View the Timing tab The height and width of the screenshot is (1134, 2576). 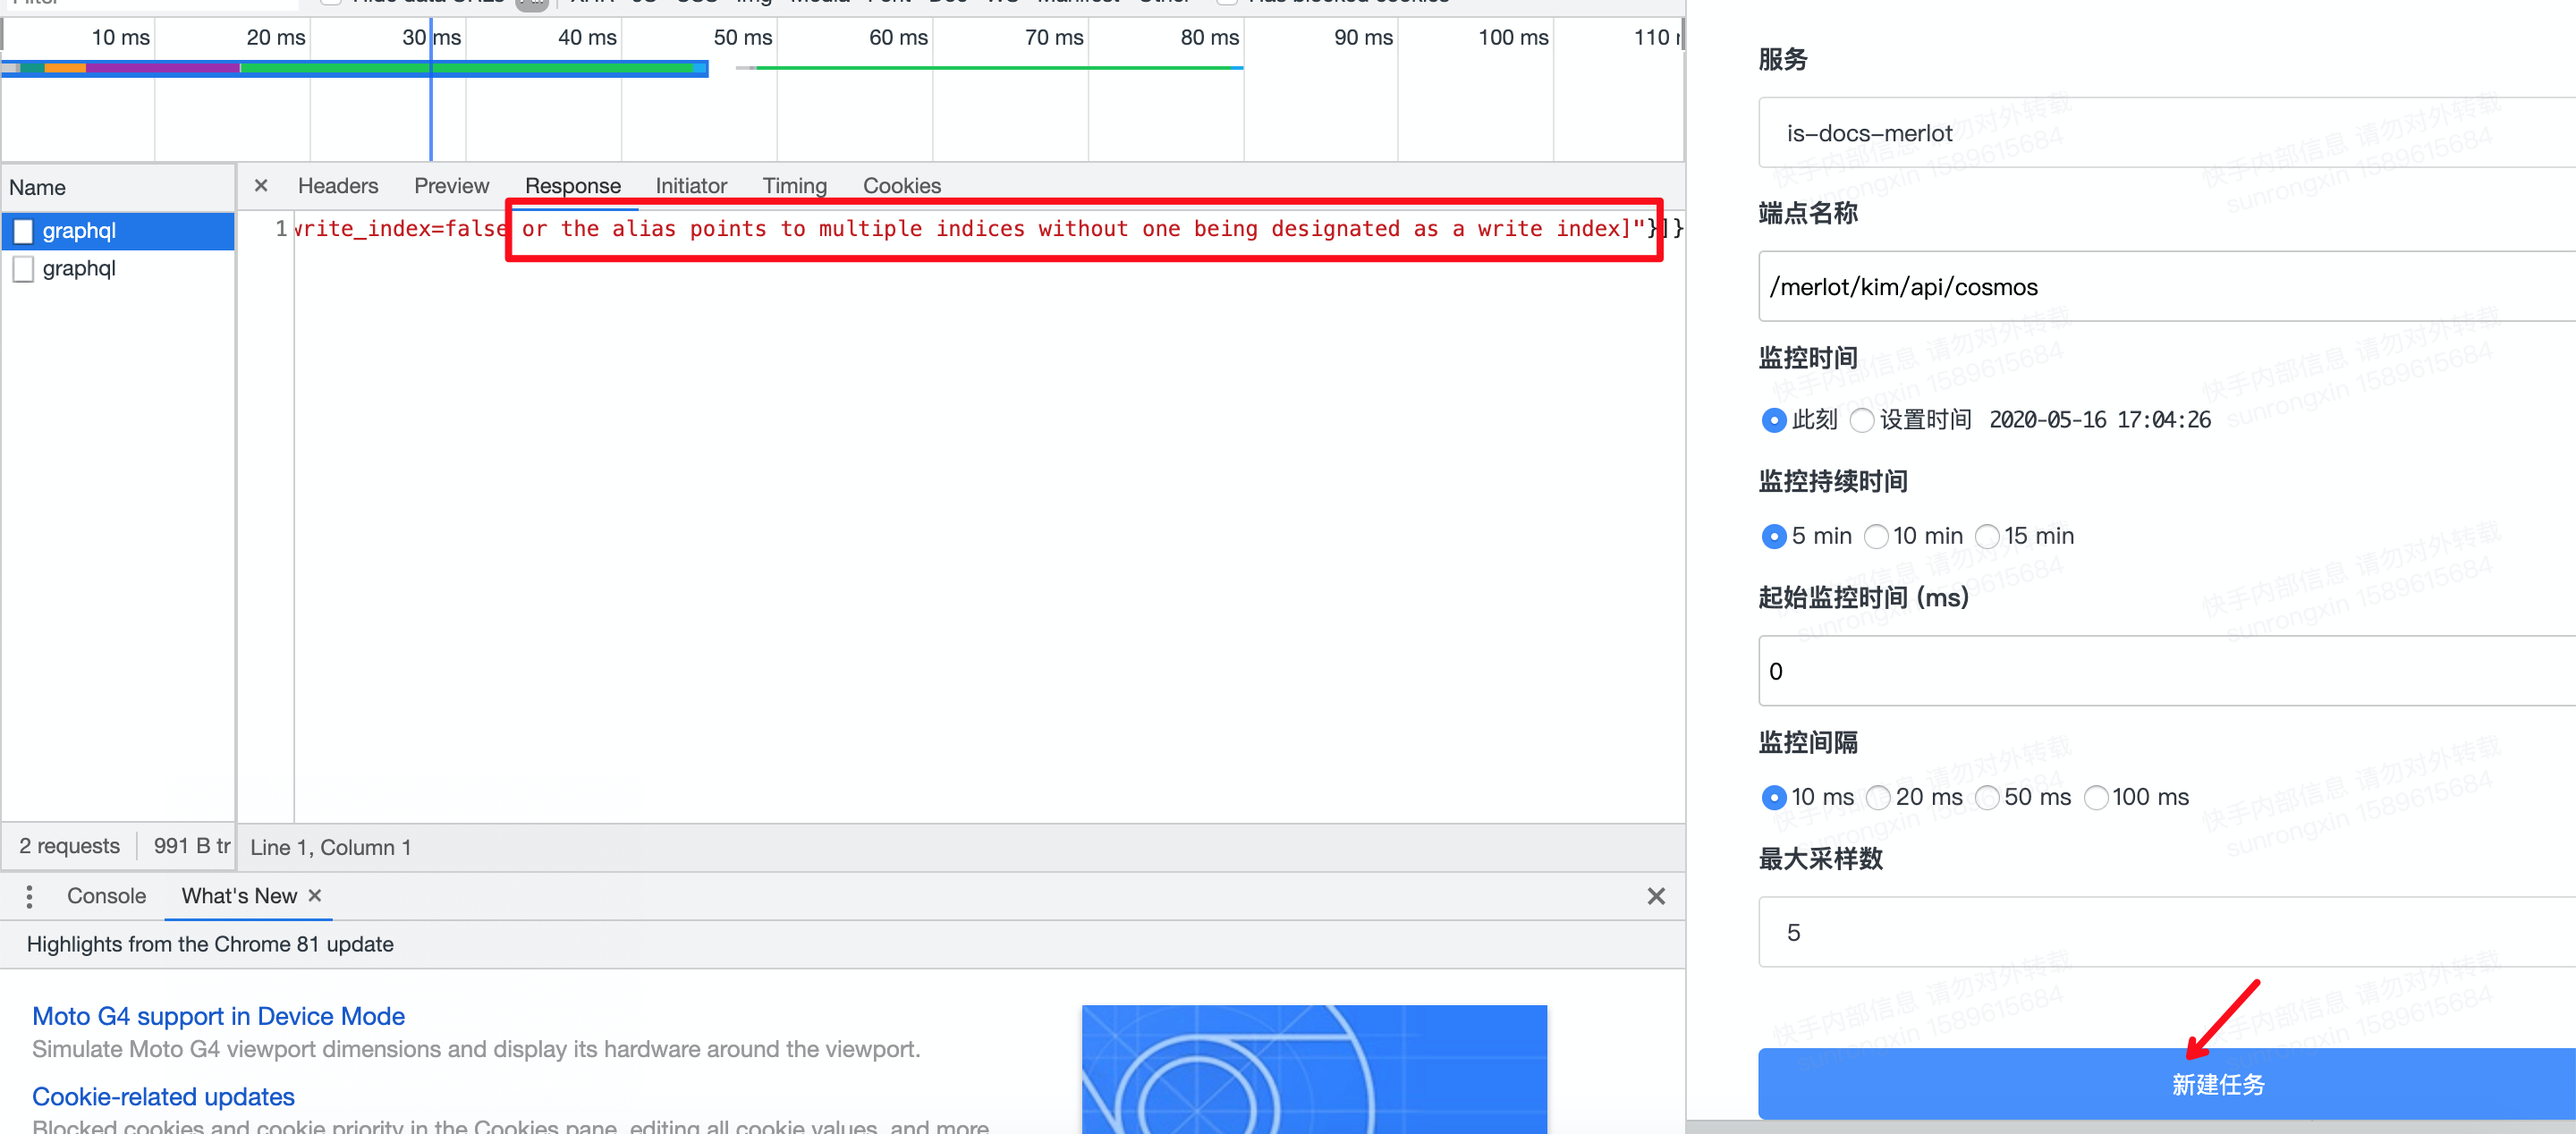point(794,186)
